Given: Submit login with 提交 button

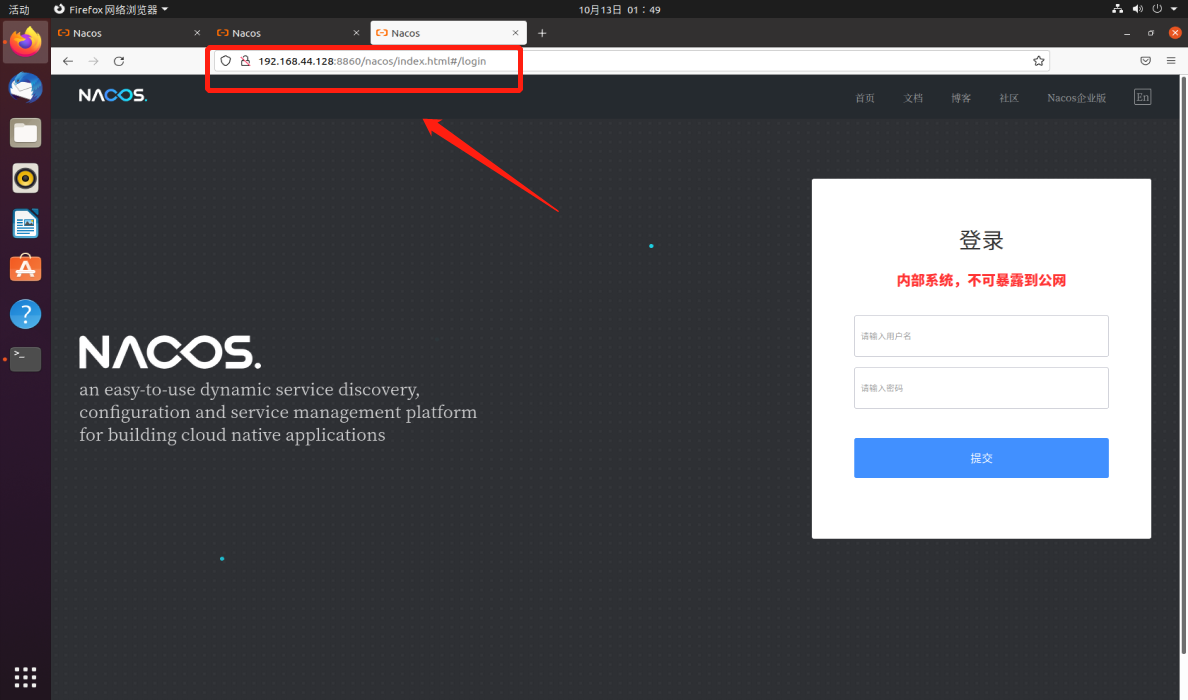Looking at the screenshot, I should pos(981,458).
